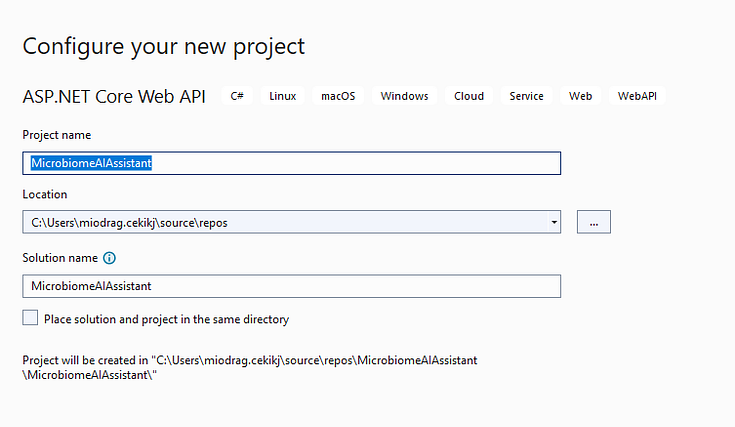
Task: Click the browse location ellipsis button
Action: [x=593, y=222]
